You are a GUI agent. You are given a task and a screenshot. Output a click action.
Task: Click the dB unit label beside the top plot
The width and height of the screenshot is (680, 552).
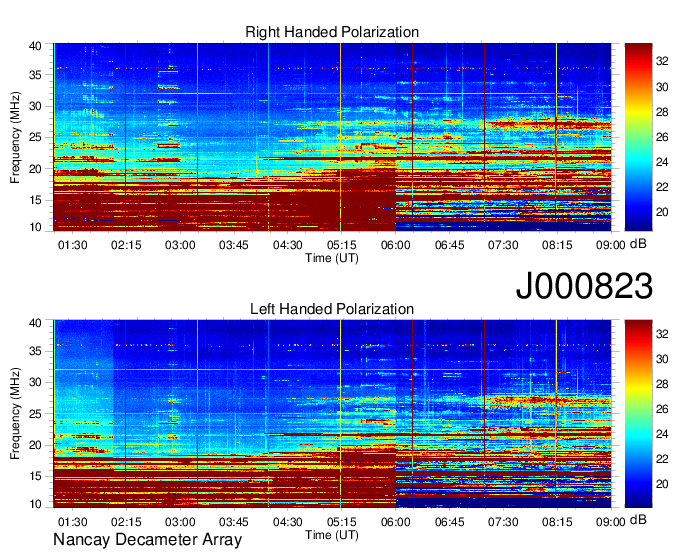[638, 244]
